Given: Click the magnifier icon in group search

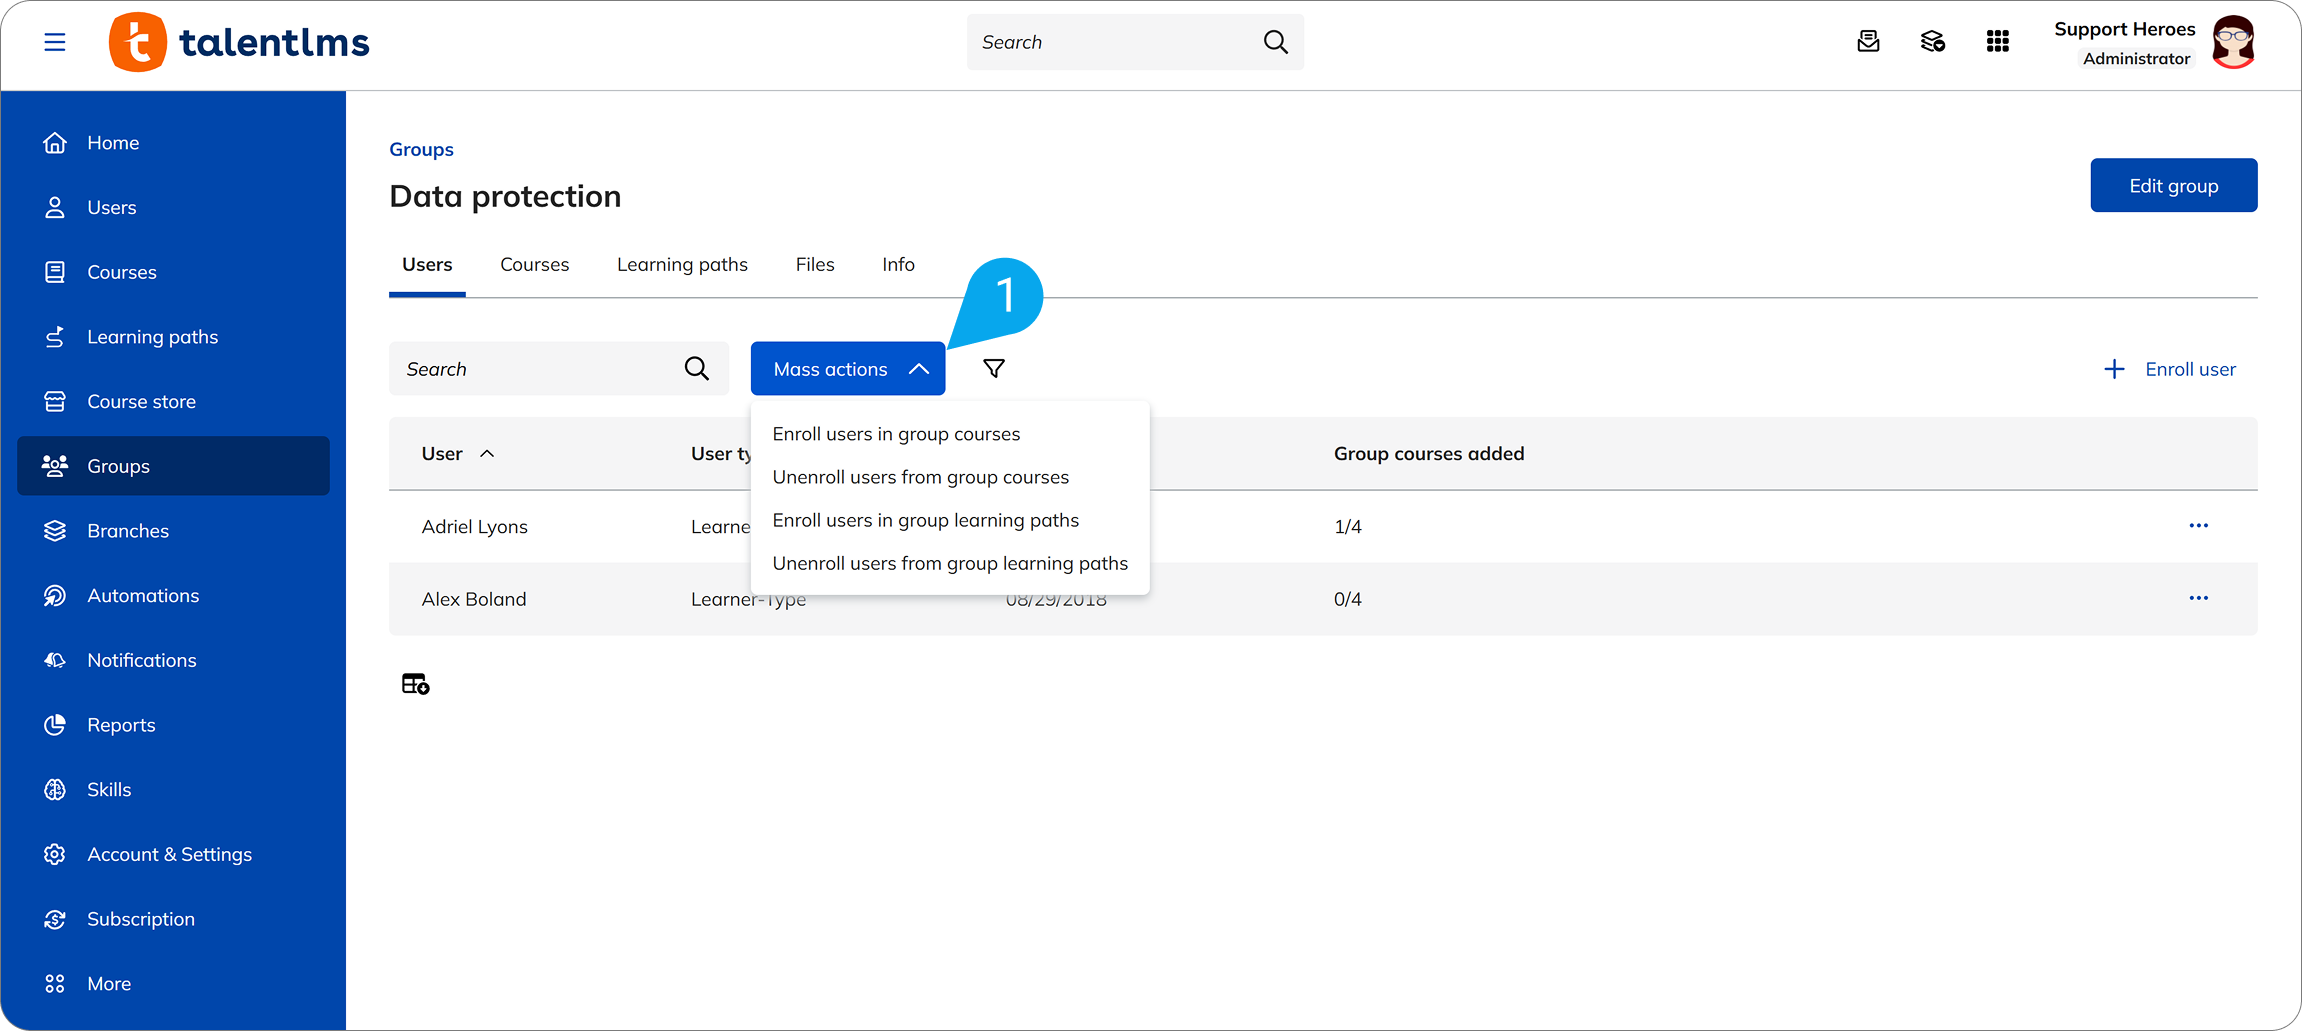Looking at the screenshot, I should [x=697, y=369].
